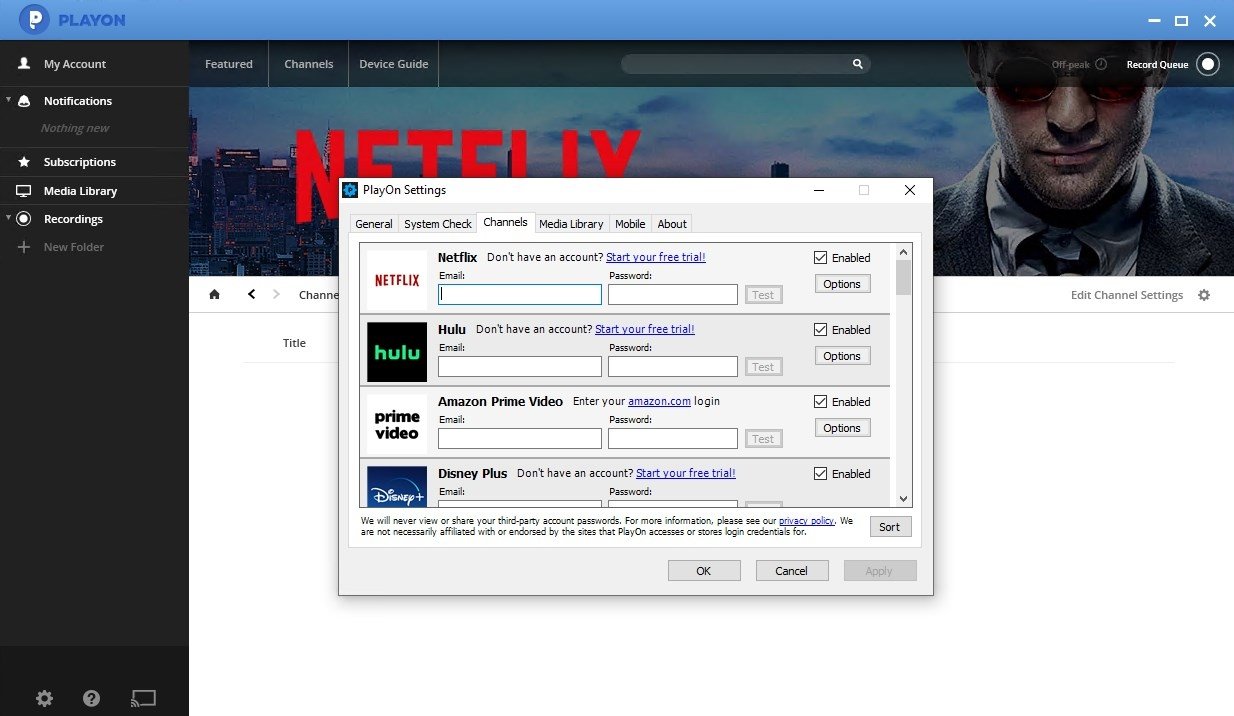Open settings gear in sidebar bottom
1234x716 pixels.
click(x=44, y=698)
